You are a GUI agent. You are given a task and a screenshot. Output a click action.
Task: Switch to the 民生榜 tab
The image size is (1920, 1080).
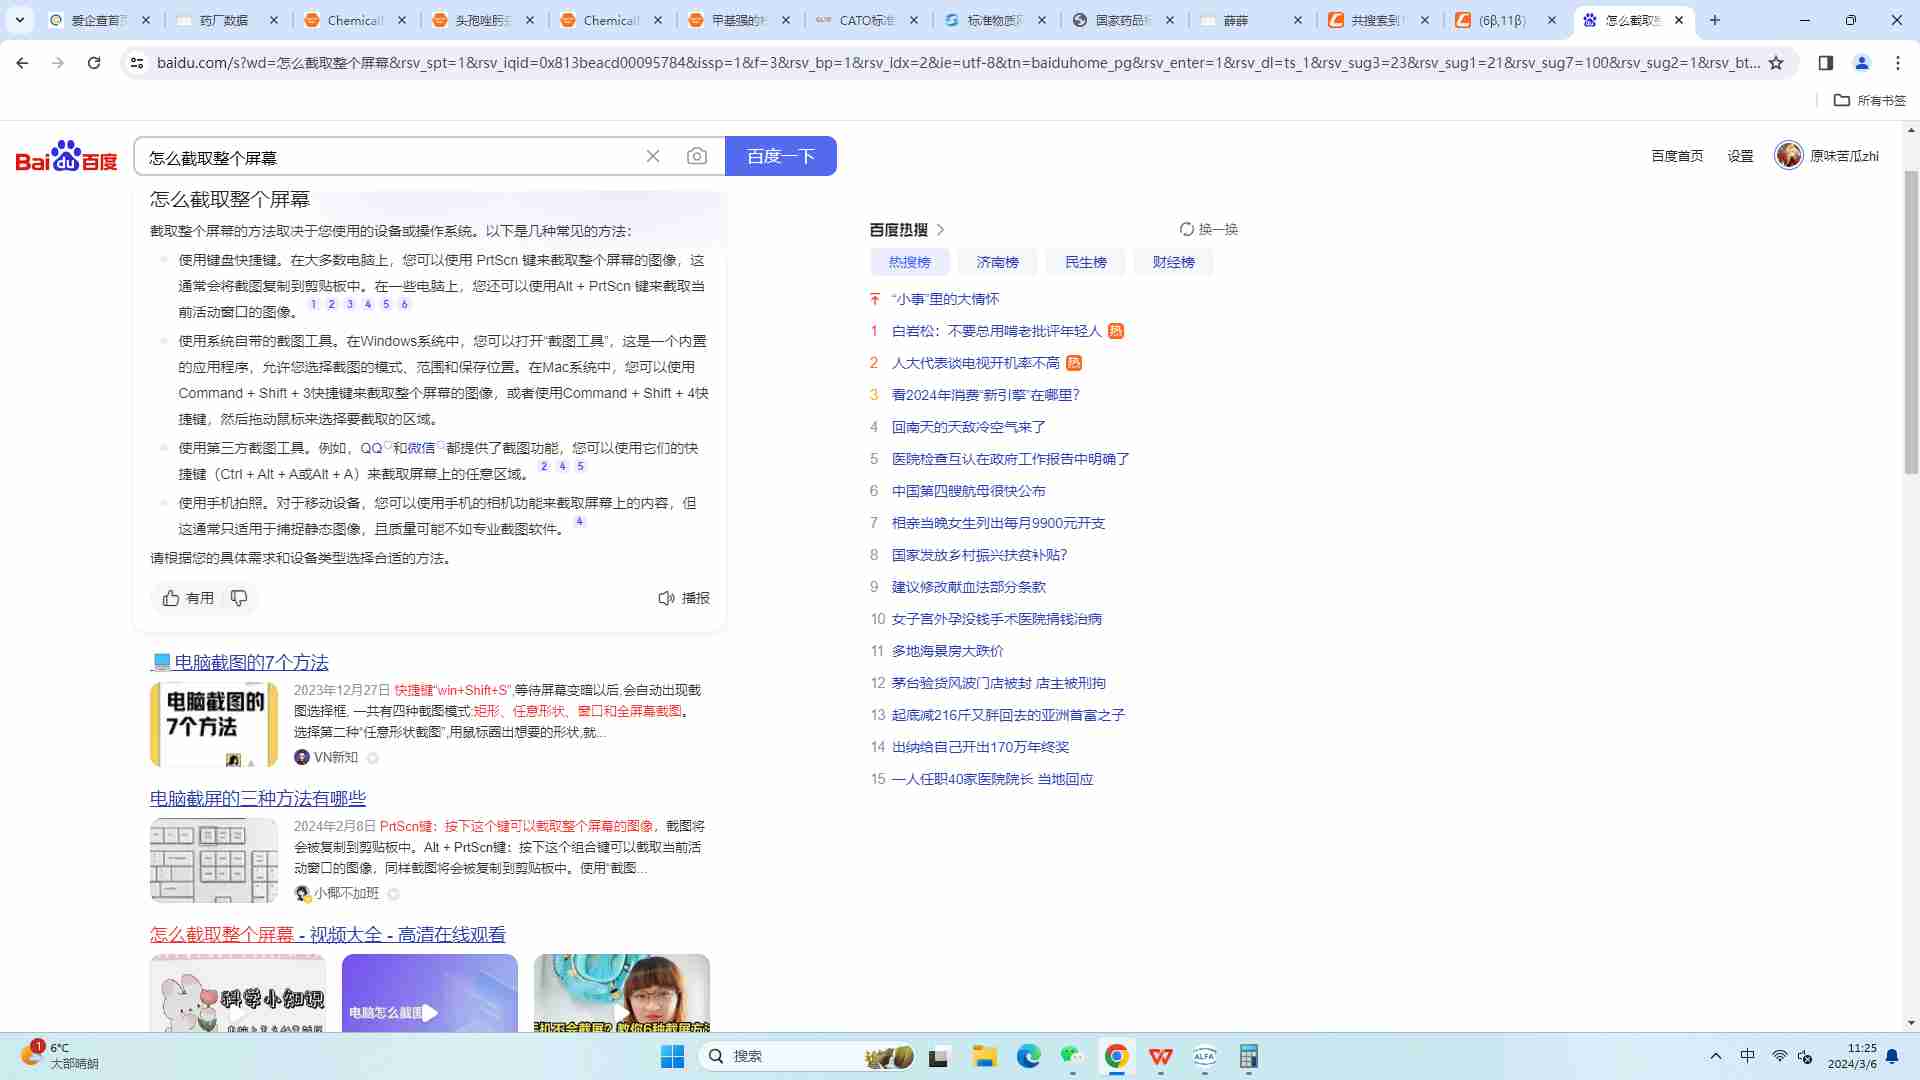click(x=1086, y=262)
